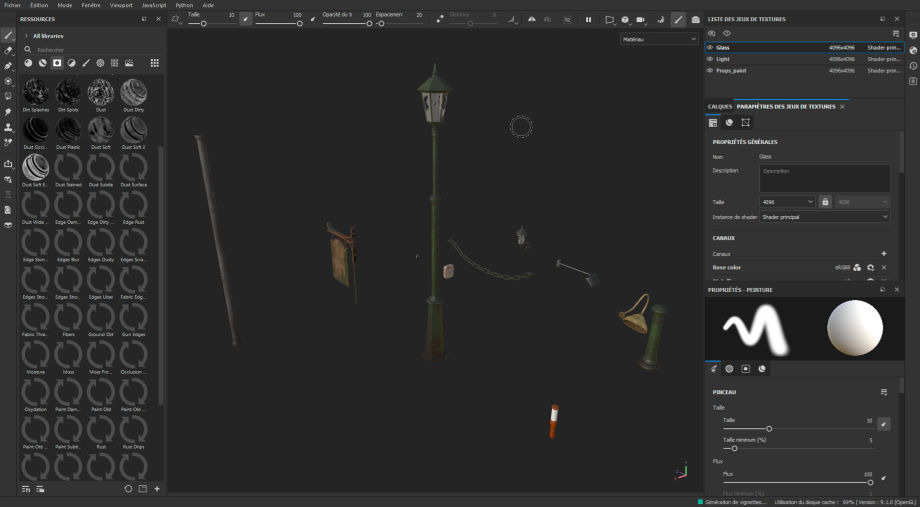The width and height of the screenshot is (920, 507).
Task: Toggle pen pressure for brush Taille property
Action: tap(884, 423)
